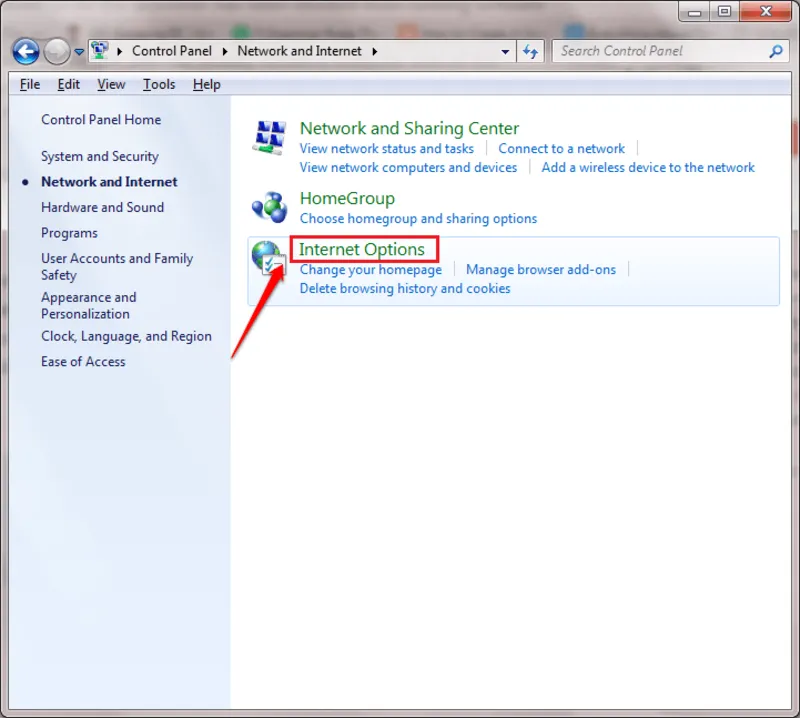Open Appearance and Personalization category
The image size is (800, 718).
coord(89,305)
